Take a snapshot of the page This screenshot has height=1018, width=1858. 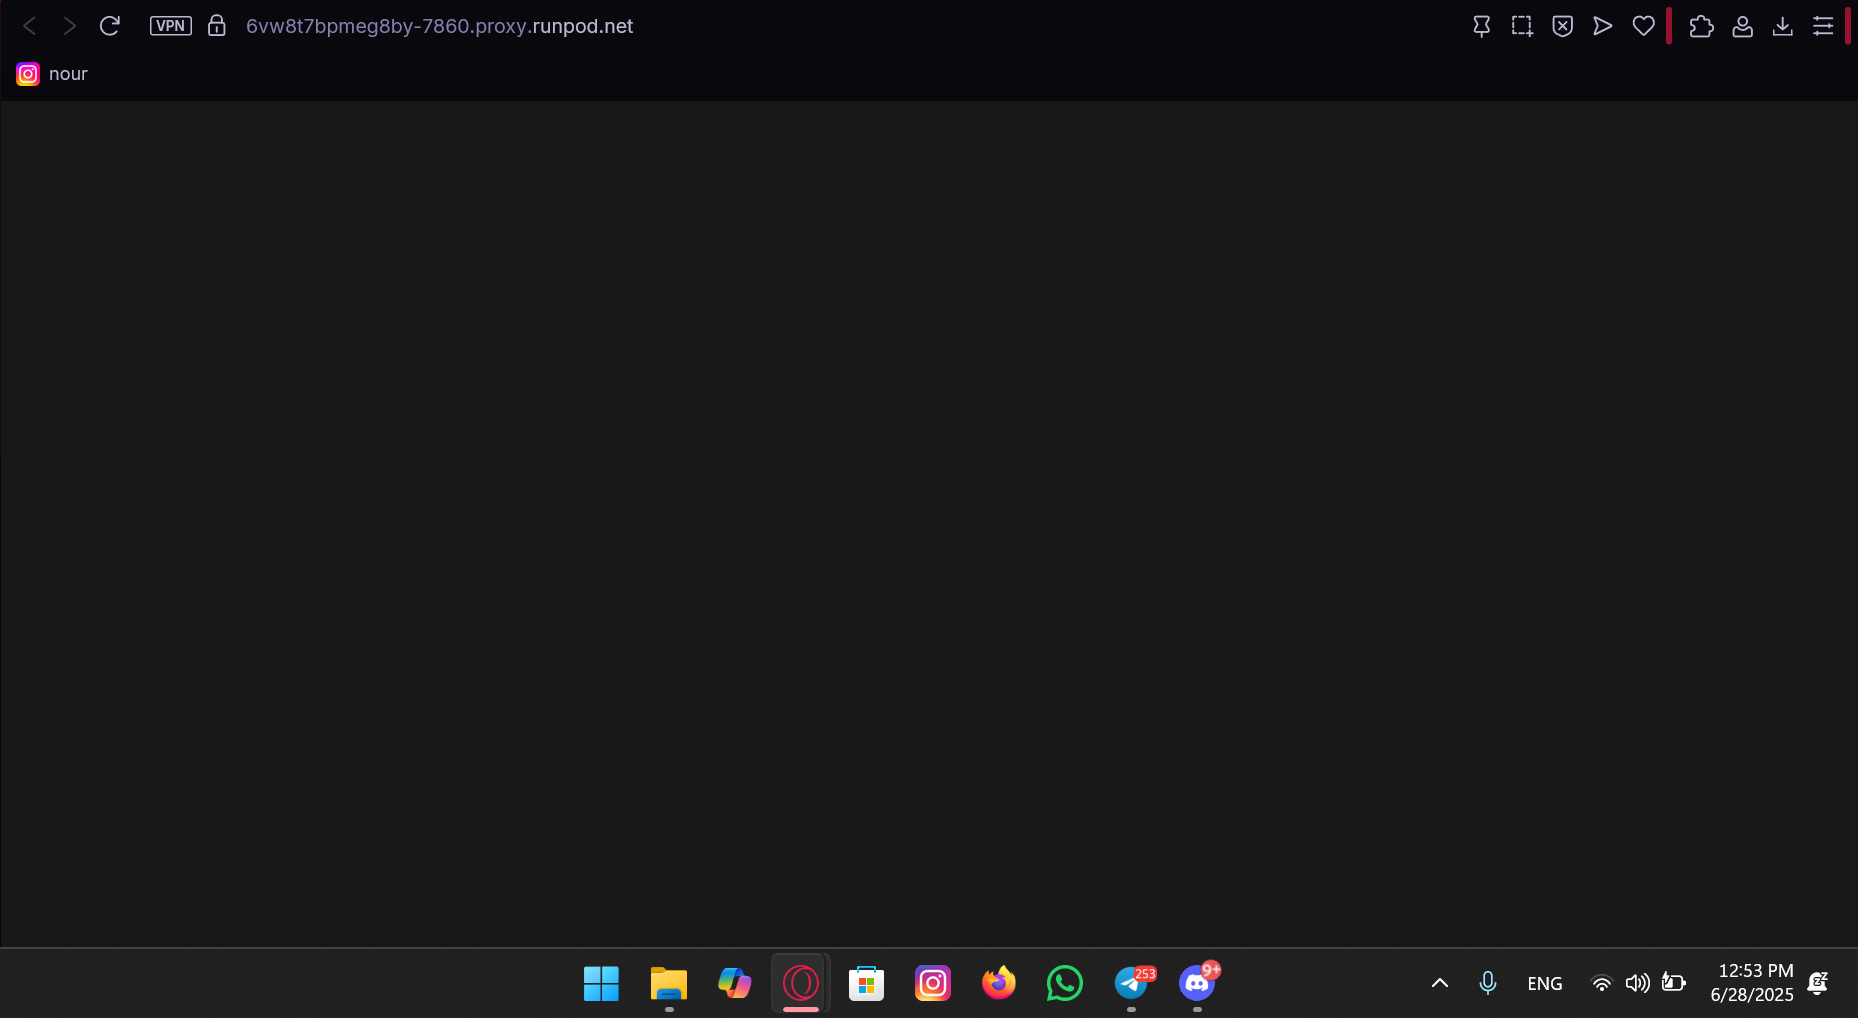(1522, 26)
